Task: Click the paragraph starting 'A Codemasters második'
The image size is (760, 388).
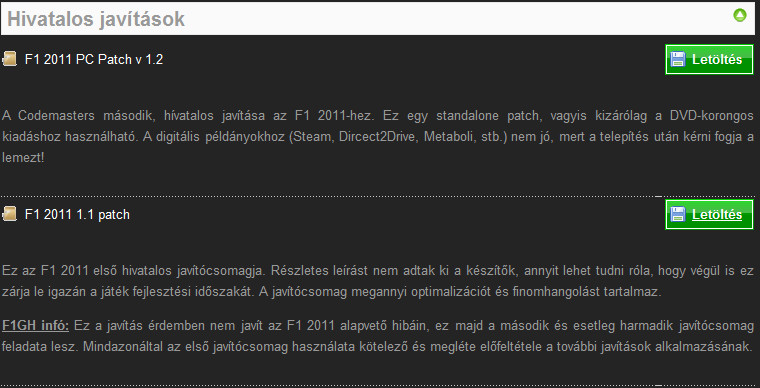Action: coord(378,137)
